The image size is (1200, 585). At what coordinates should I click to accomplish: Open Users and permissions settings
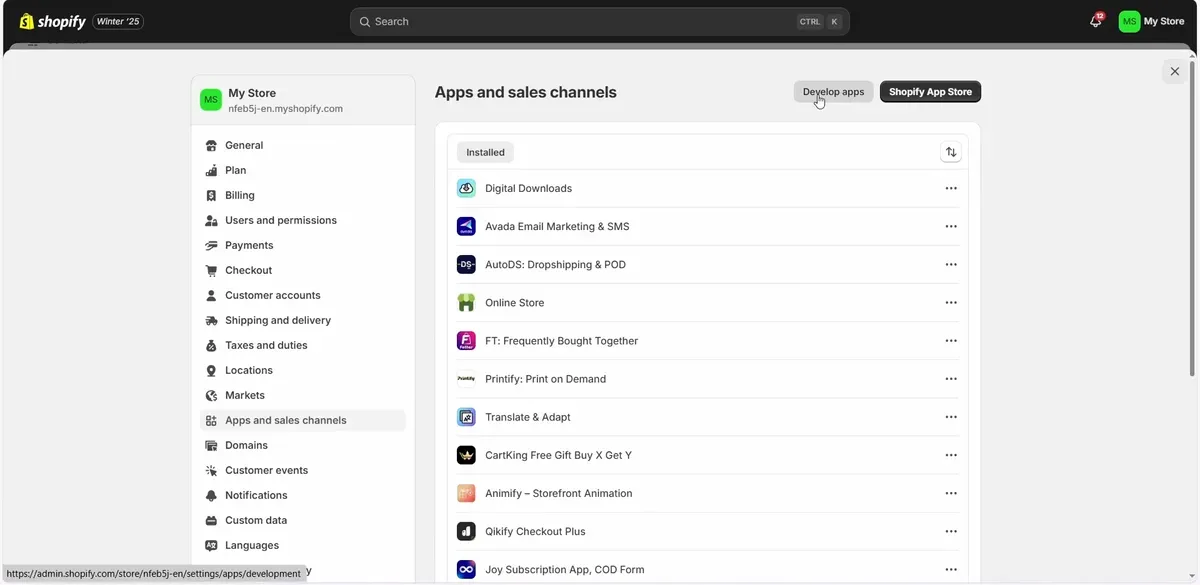click(303, 220)
